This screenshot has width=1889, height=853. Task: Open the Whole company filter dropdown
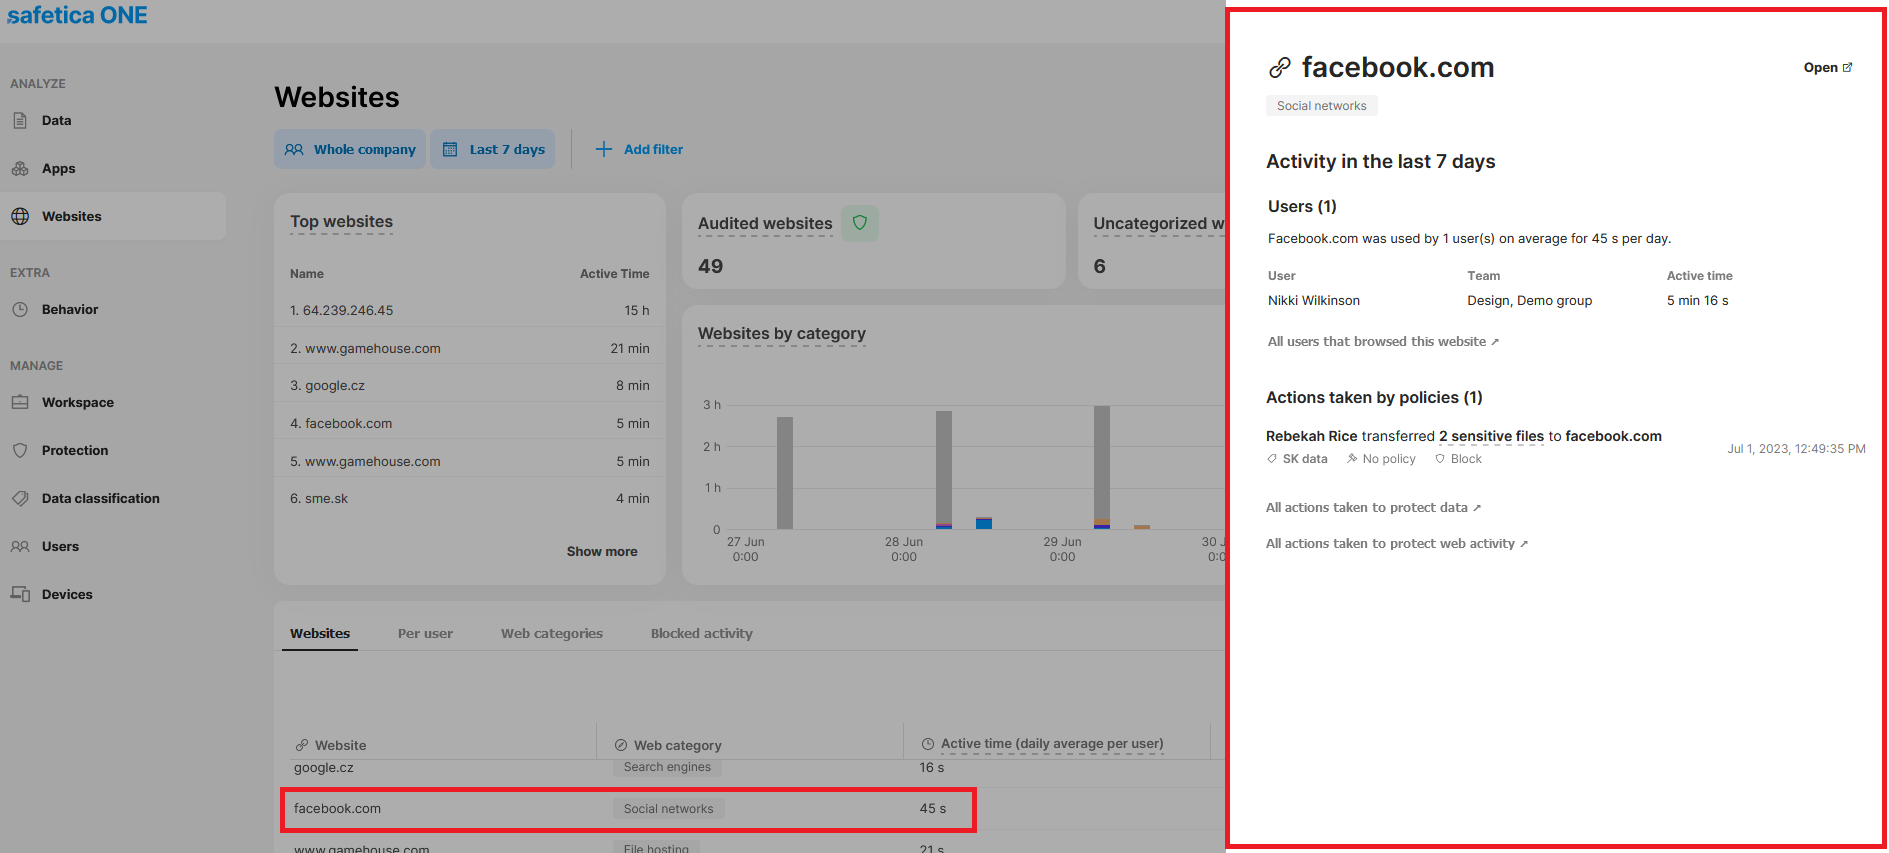click(x=350, y=149)
